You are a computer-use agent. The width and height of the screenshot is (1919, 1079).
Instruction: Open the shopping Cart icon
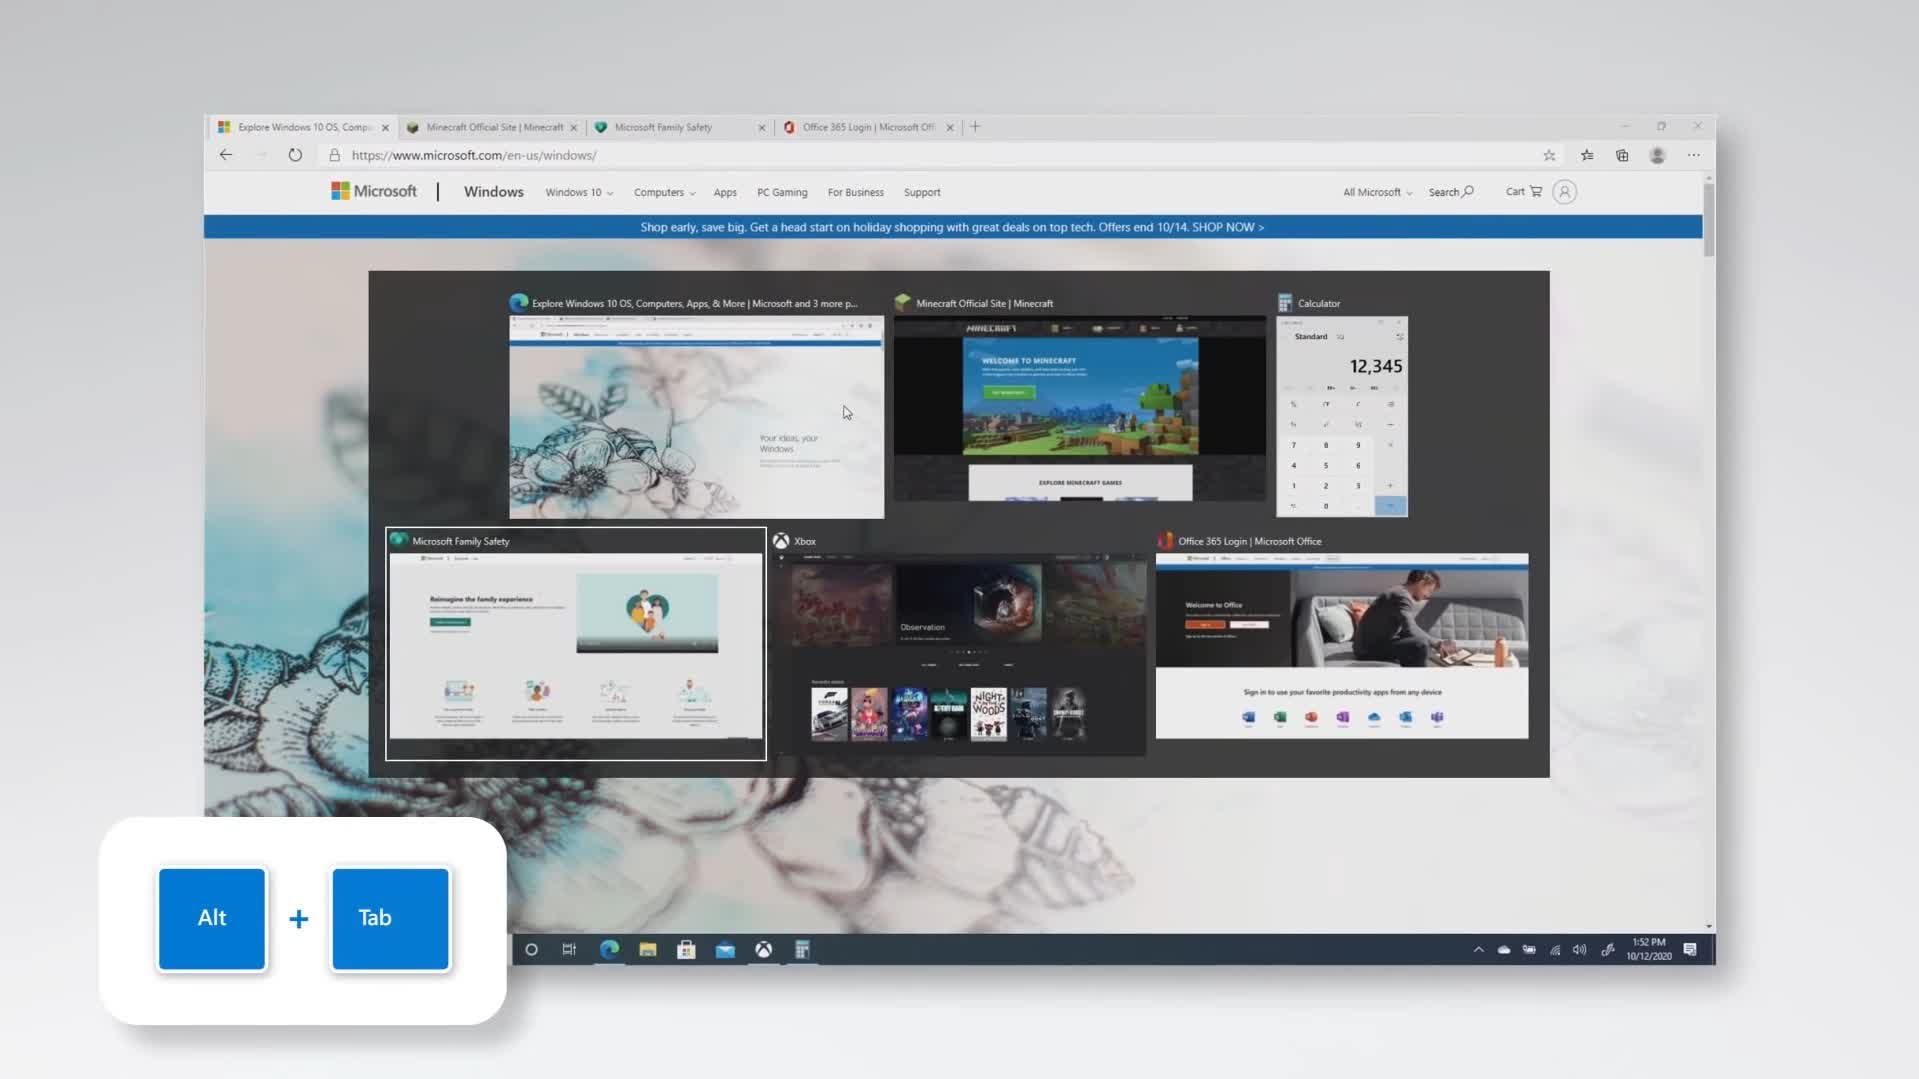tap(1524, 191)
